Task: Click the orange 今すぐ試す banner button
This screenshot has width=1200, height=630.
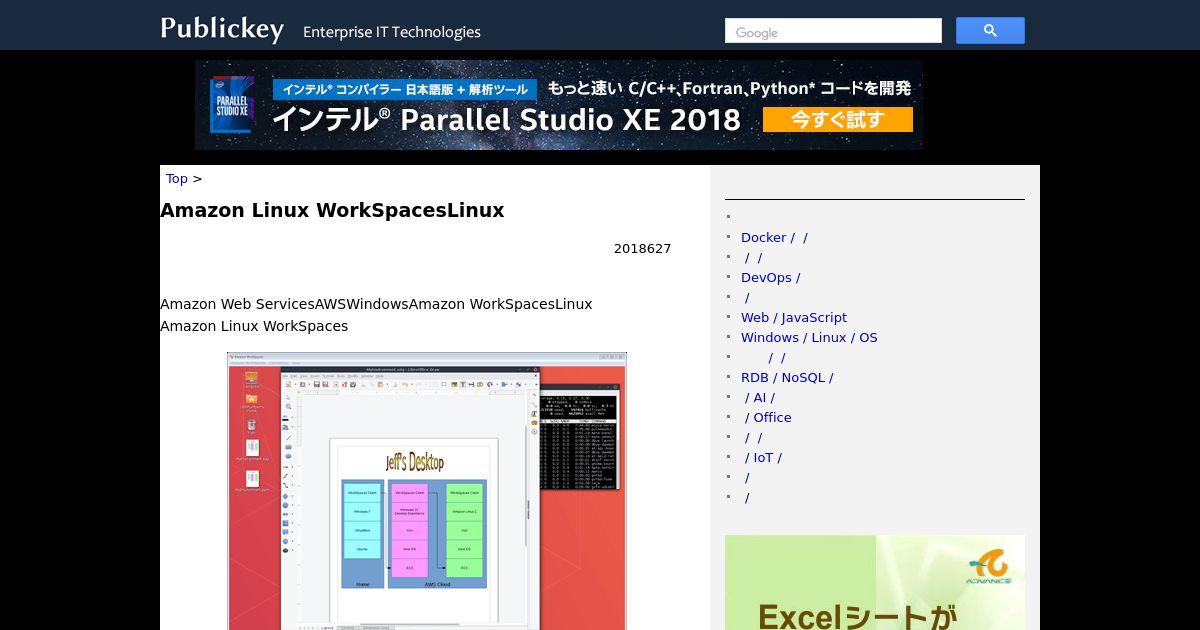Action: coord(838,120)
